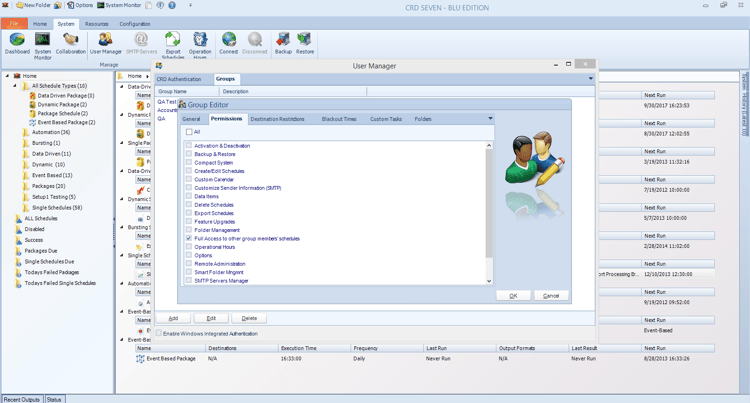Click permissions list scrollbar track
The height and width of the screenshot is (403, 750).
coord(489,268)
